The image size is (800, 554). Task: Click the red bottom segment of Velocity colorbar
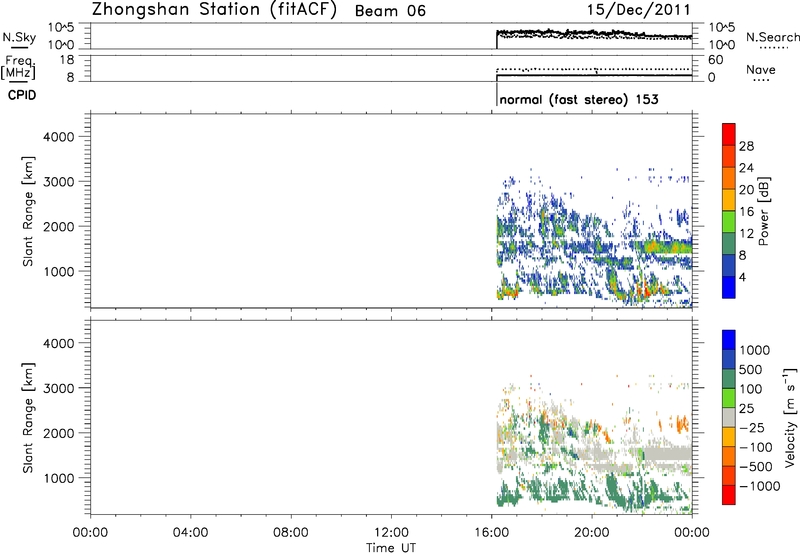point(729,495)
